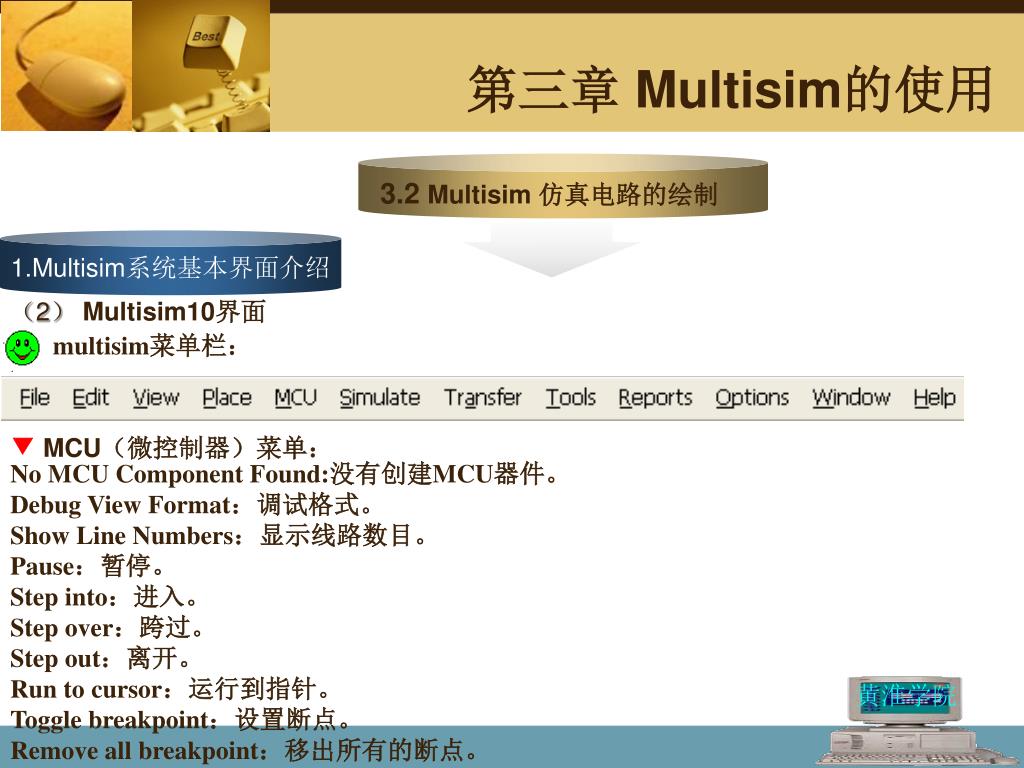Click the line 'Toggle breakpoint'

(181, 720)
